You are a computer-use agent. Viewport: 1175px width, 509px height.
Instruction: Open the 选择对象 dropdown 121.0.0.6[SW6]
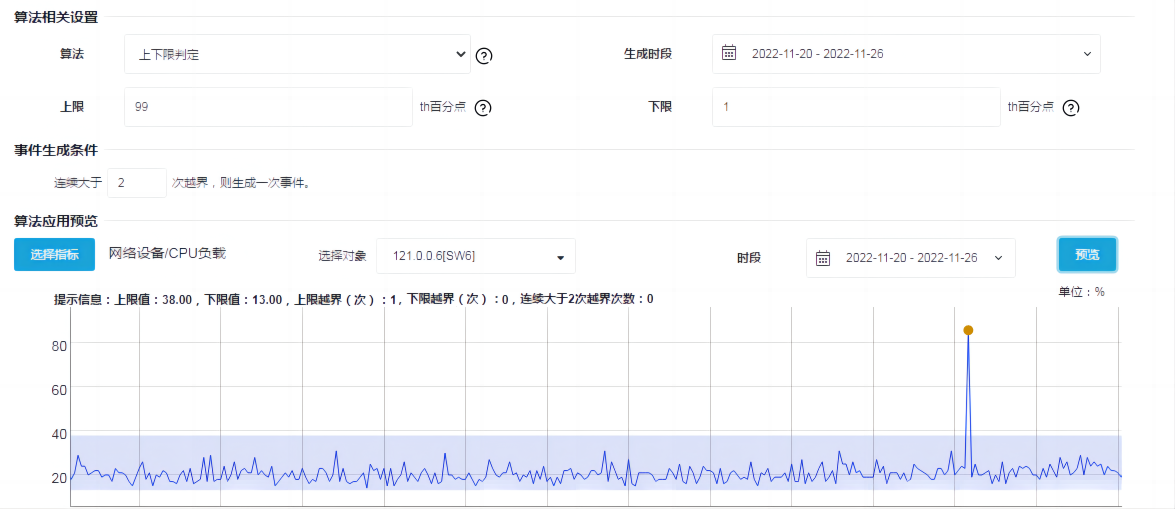click(475, 257)
